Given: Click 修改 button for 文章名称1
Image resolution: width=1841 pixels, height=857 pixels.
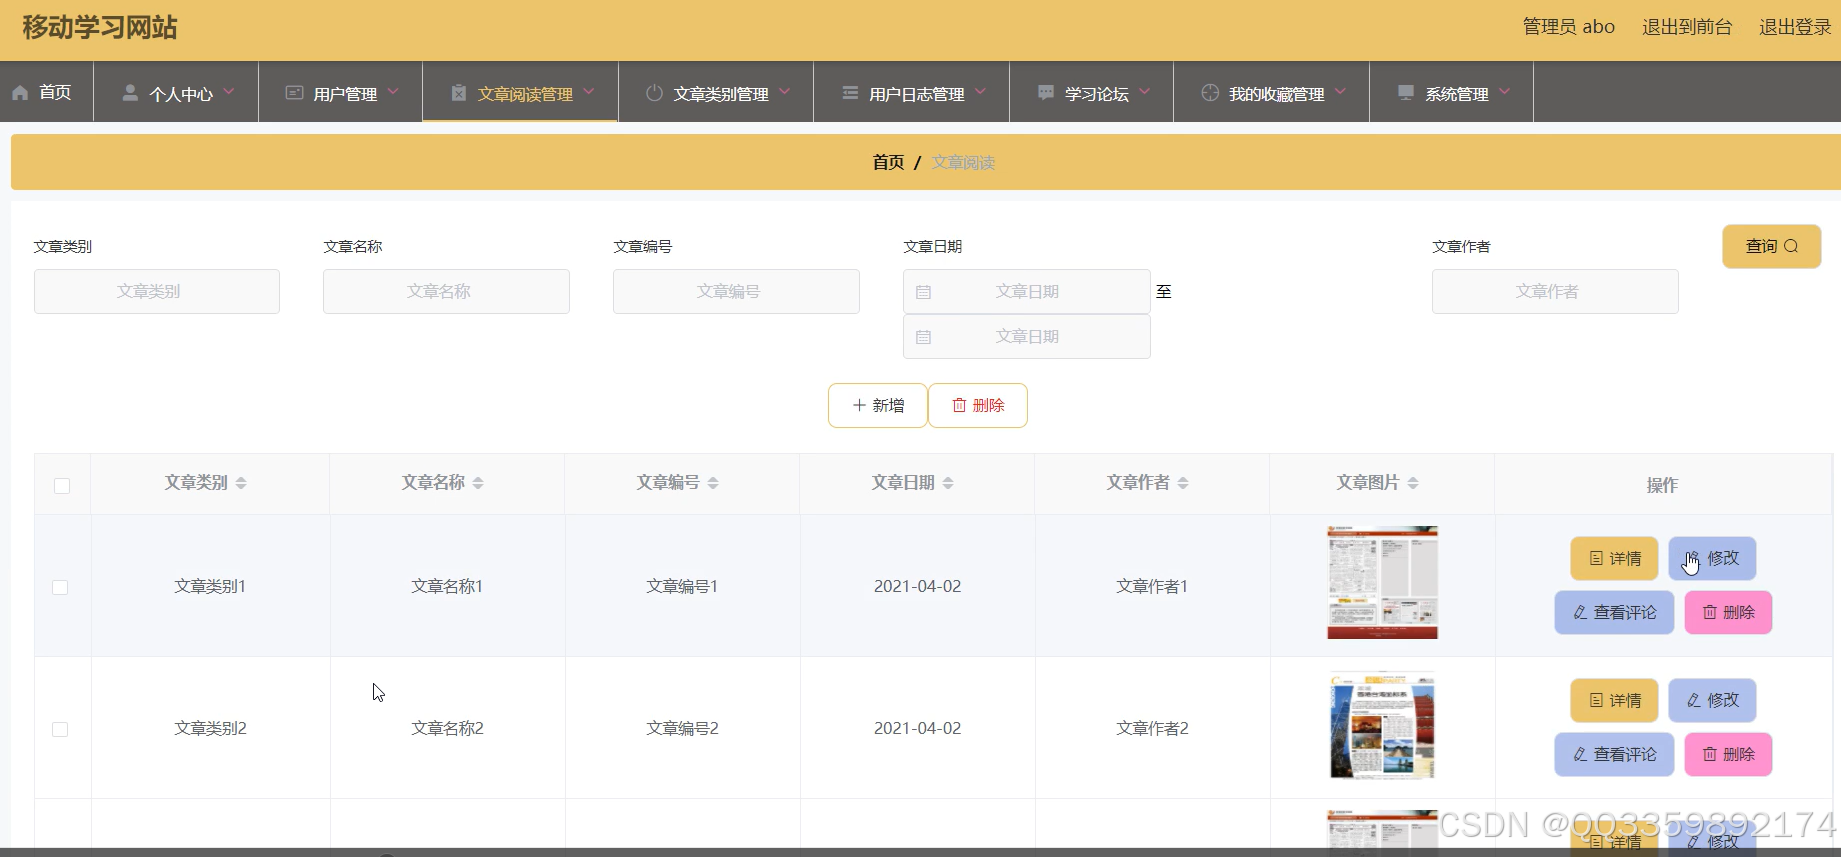Looking at the screenshot, I should coord(1712,558).
